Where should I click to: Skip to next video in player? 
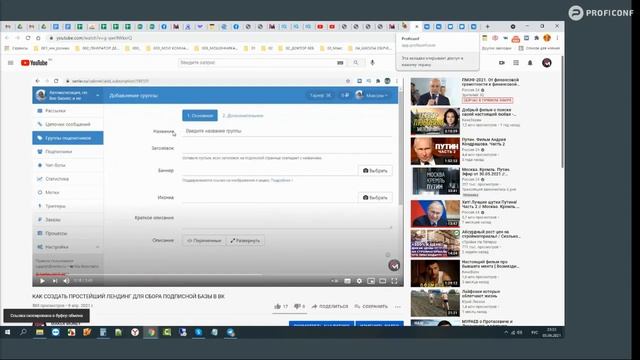pyautogui.click(x=55, y=281)
